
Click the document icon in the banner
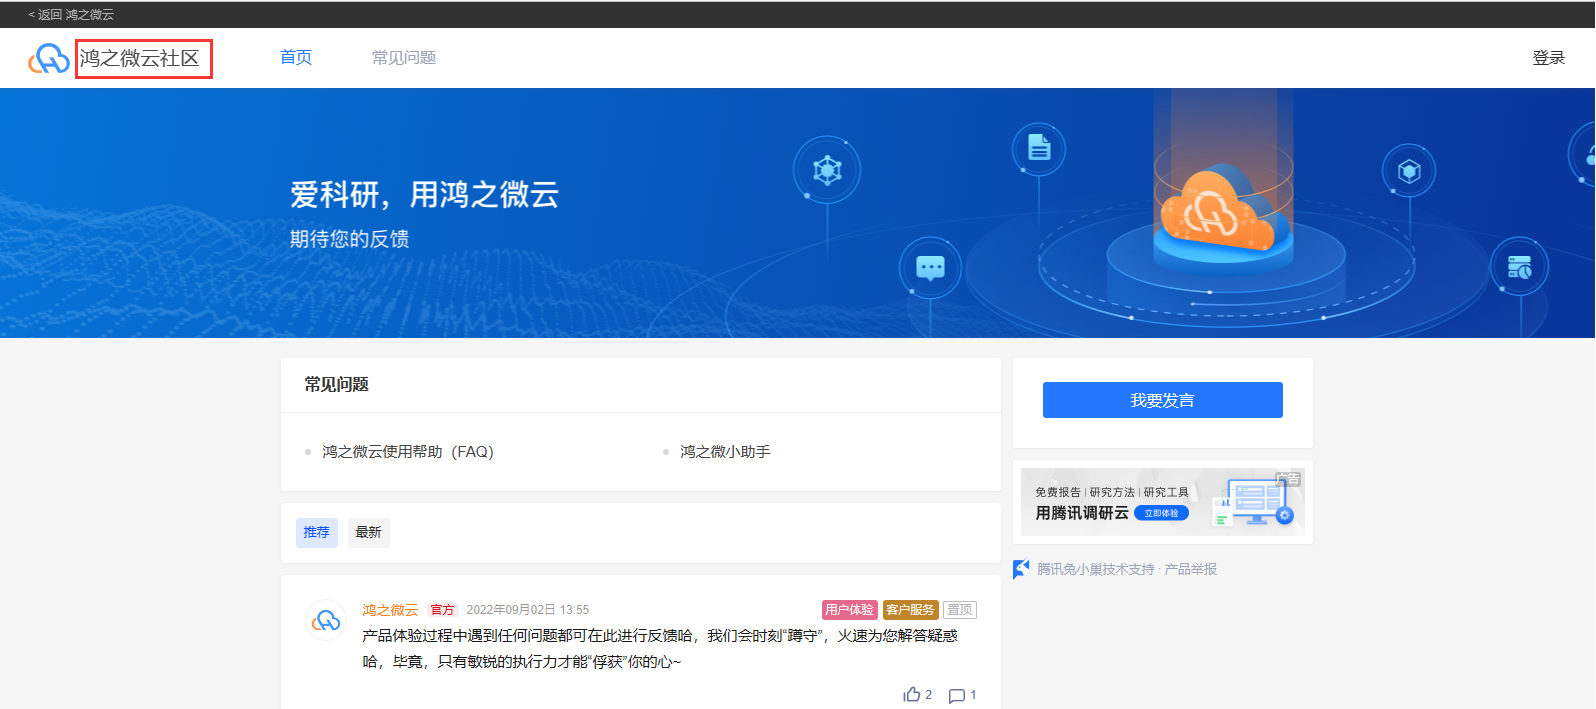click(x=1039, y=149)
